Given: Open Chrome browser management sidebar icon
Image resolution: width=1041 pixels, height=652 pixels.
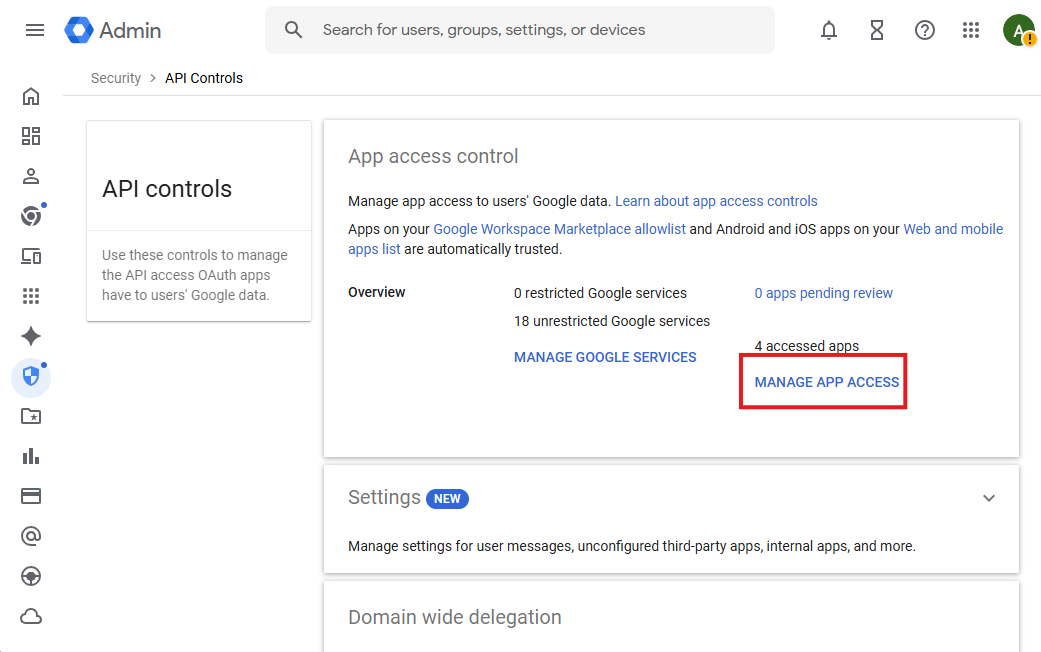Looking at the screenshot, I should tap(31, 217).
